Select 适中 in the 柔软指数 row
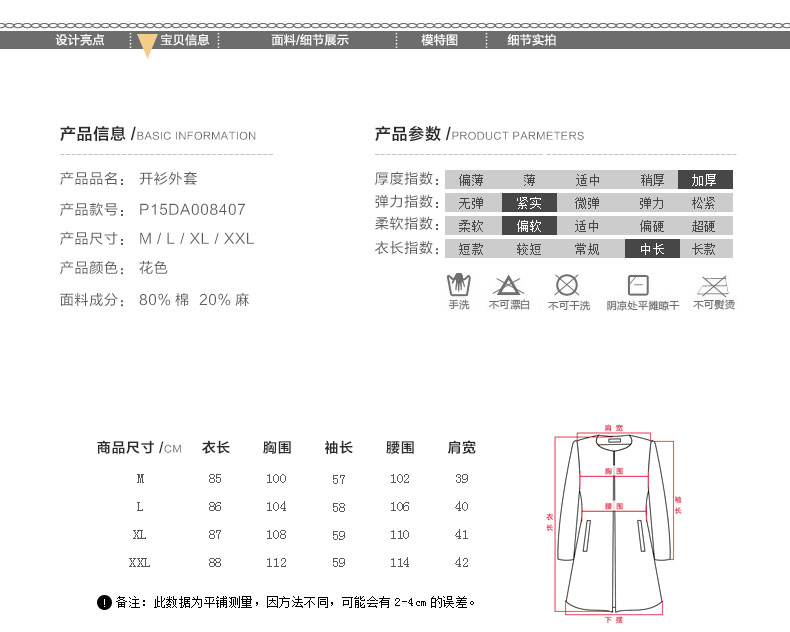Image resolution: width=790 pixels, height=632 pixels. (587, 226)
